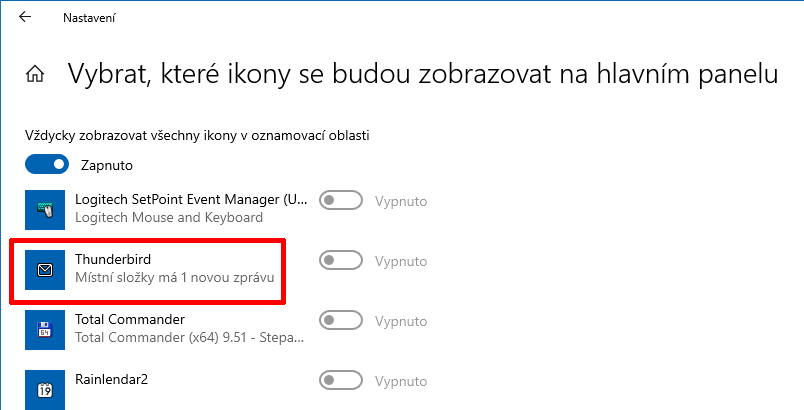Viewport: 804px width, 410px height.
Task: Enable the Logitech SetPoint Event Manager toggle
Action: (340, 201)
